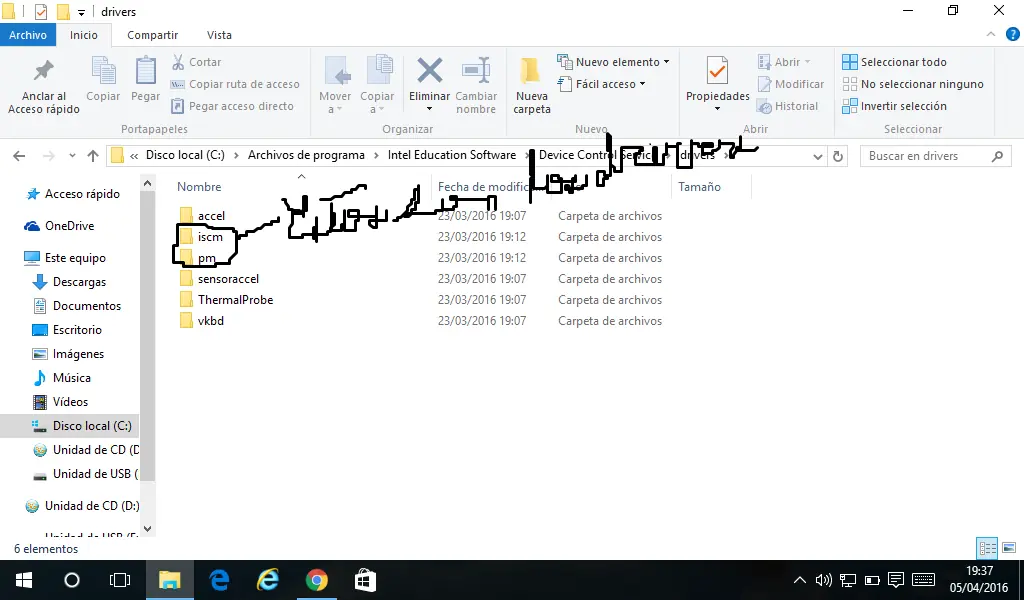
Task: Open the Windows Start menu
Action: coord(24,580)
